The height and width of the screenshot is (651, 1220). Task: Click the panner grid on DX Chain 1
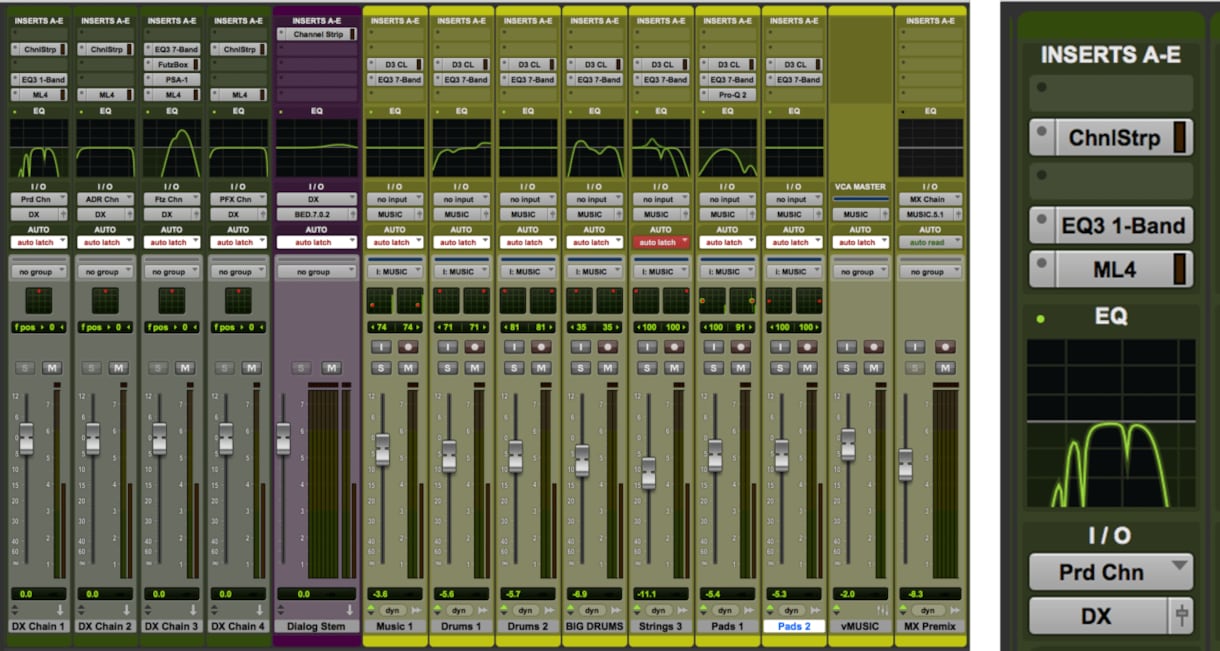click(39, 300)
